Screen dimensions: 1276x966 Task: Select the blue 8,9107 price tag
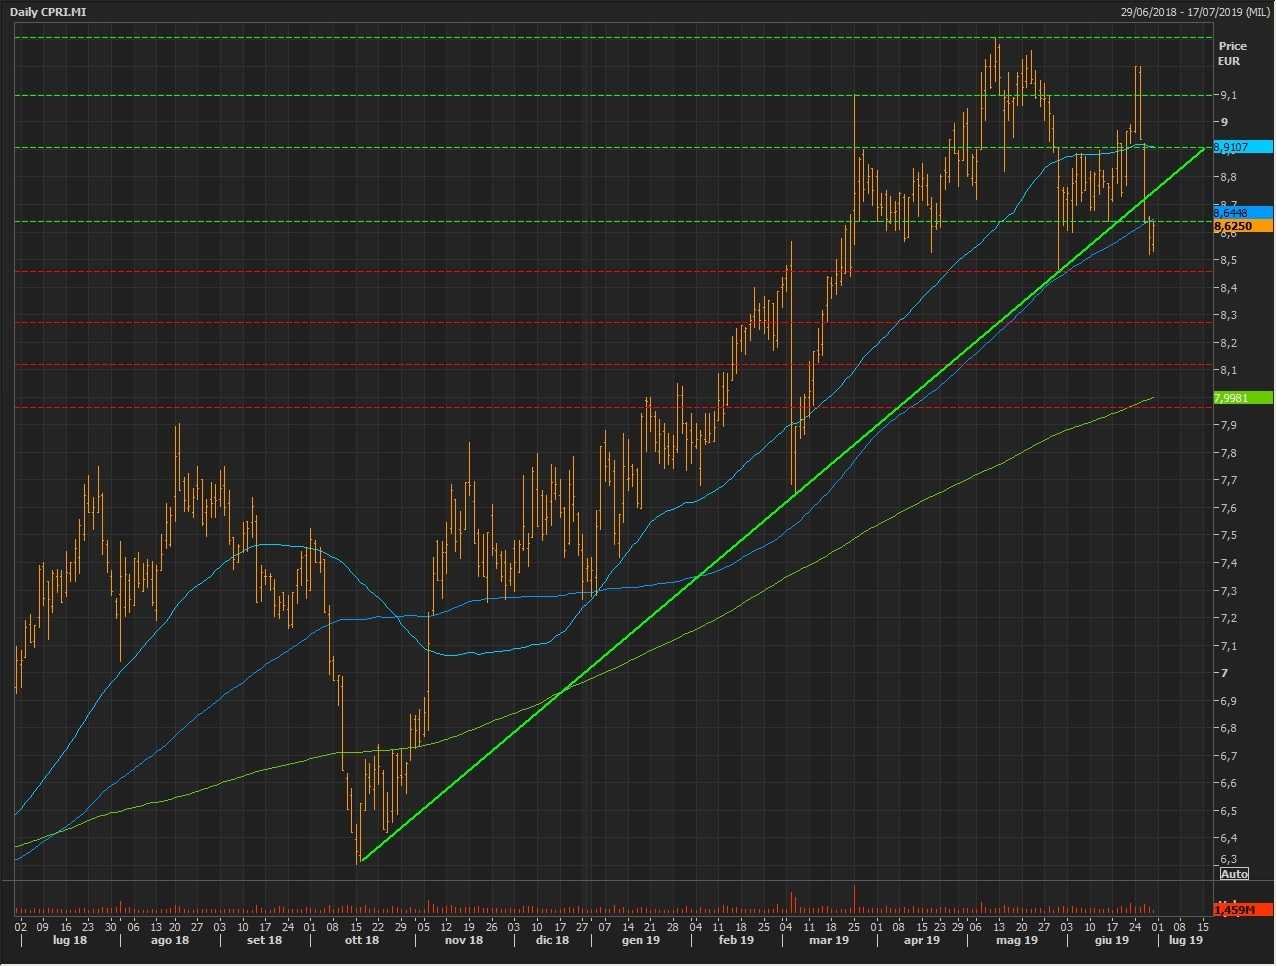(x=1242, y=147)
